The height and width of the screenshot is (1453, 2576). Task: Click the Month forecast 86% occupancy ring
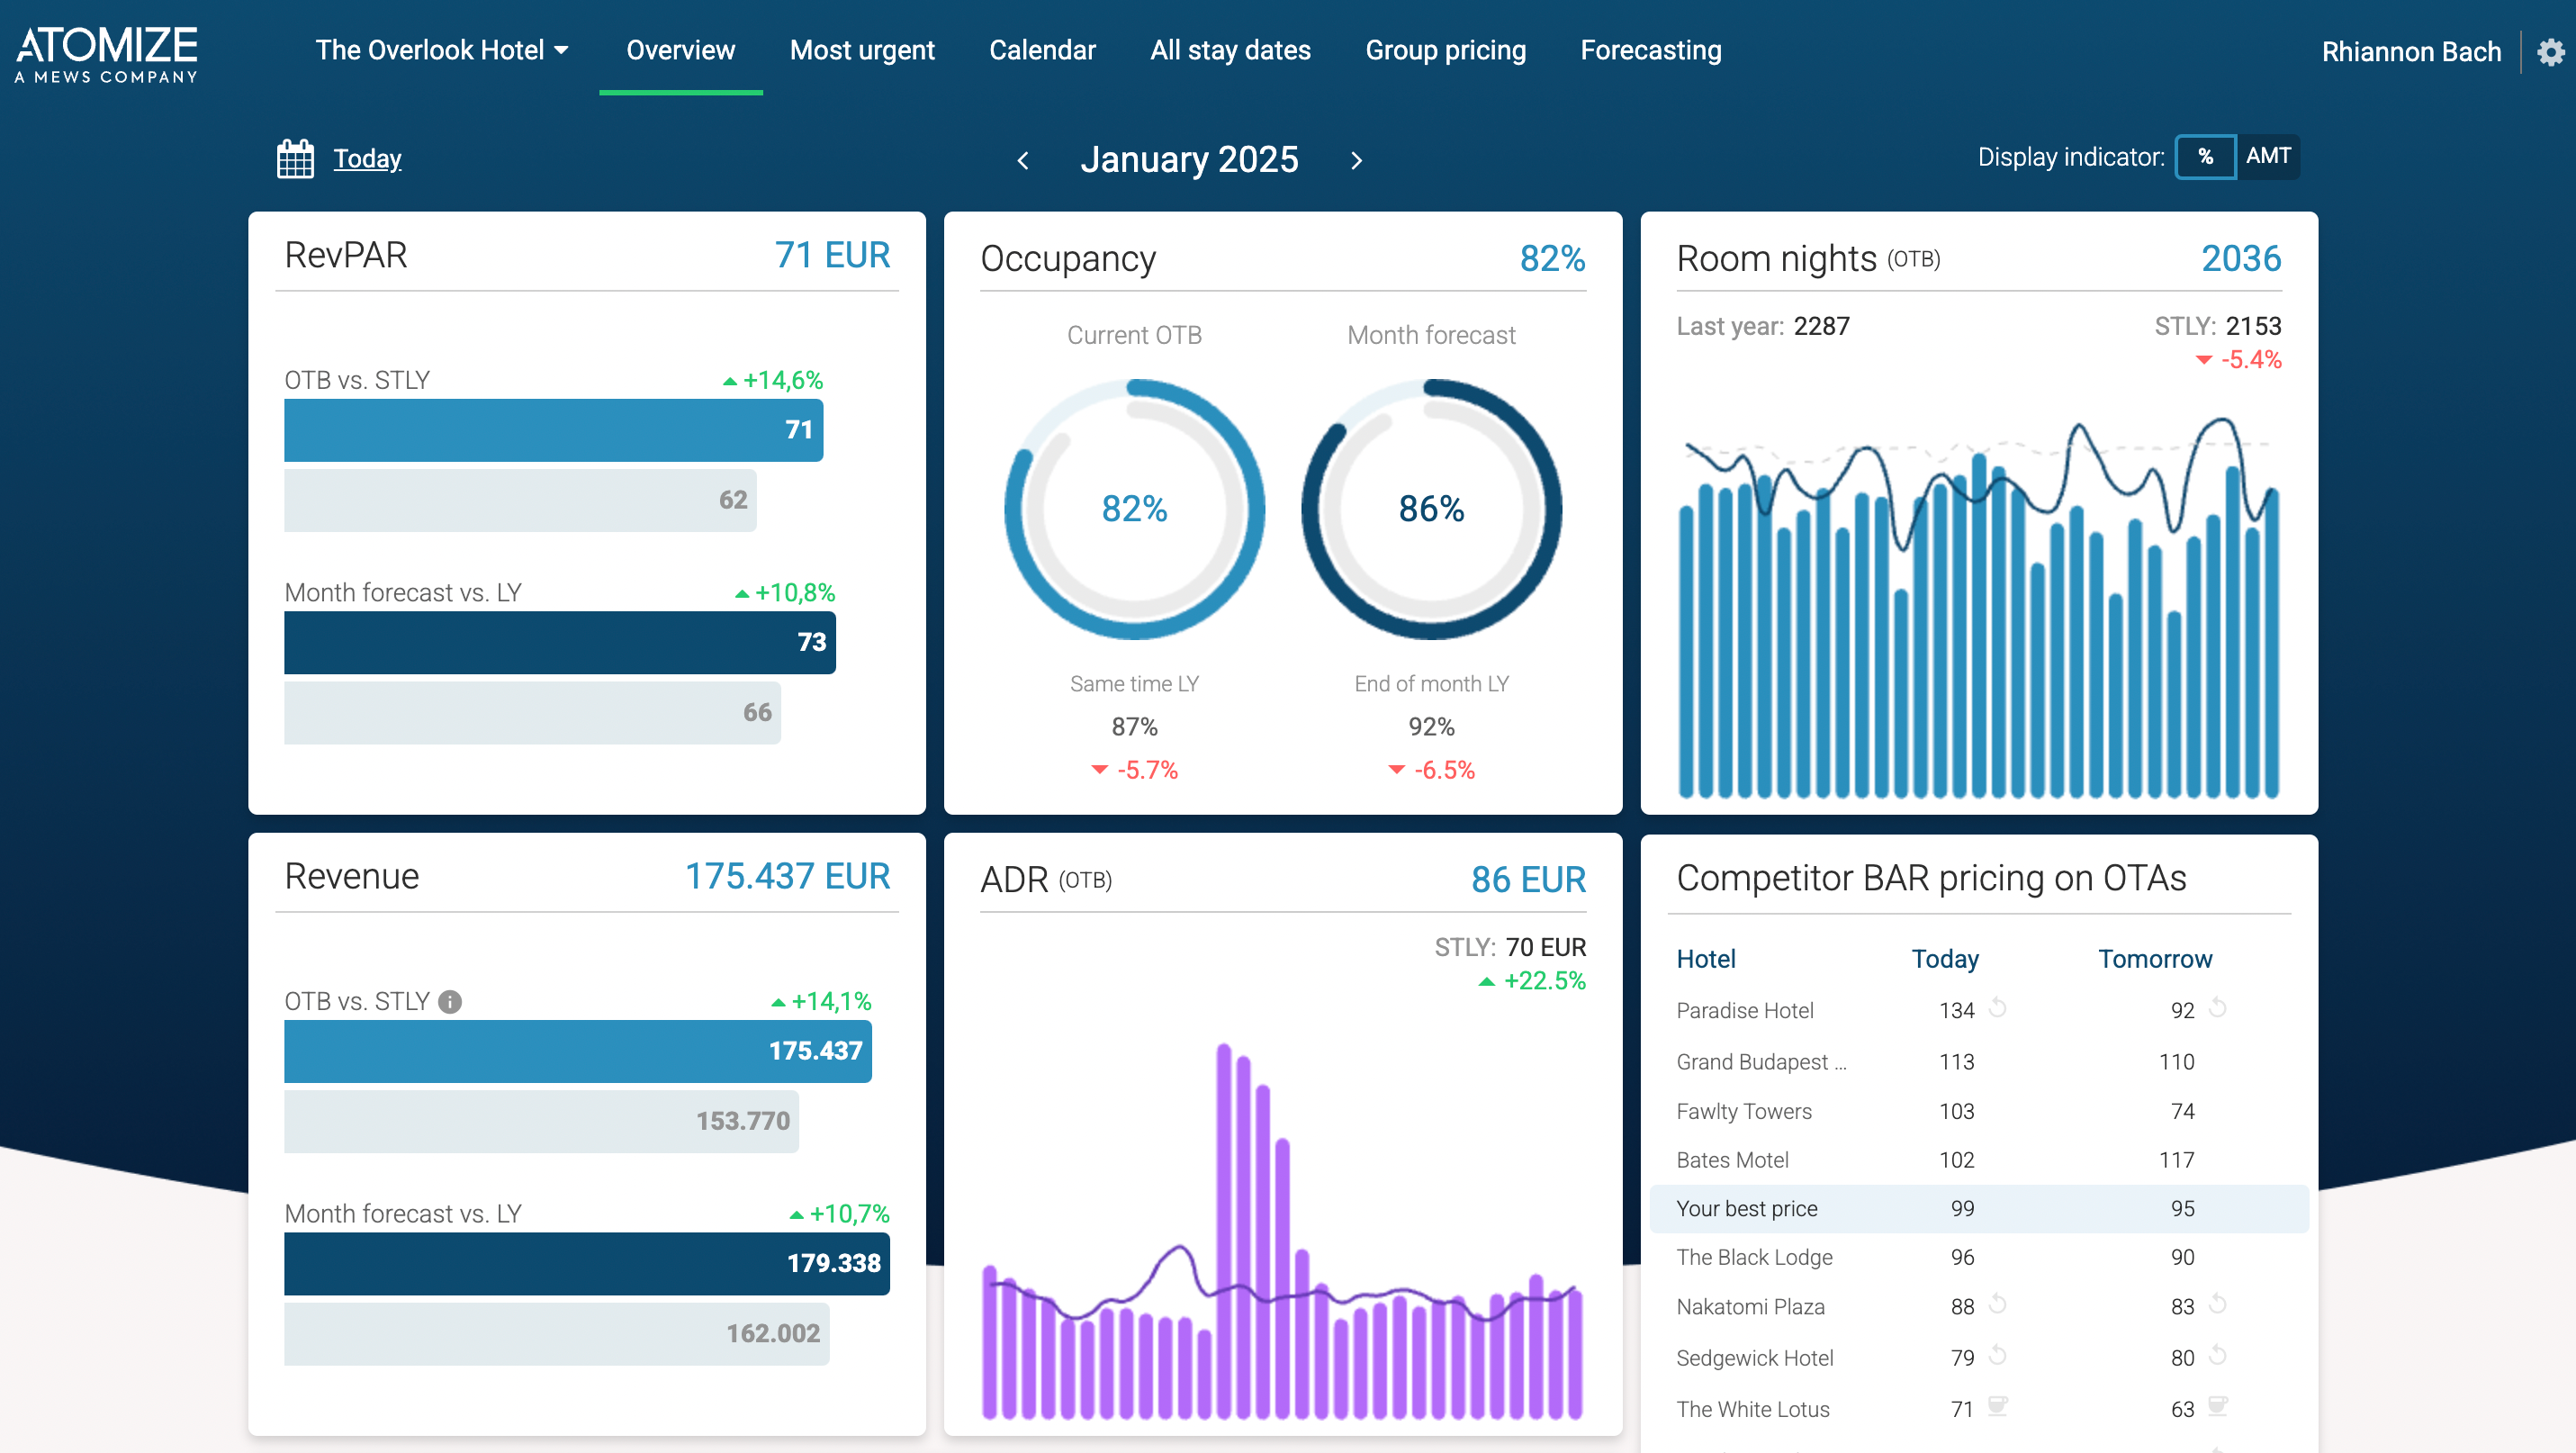pos(1430,509)
